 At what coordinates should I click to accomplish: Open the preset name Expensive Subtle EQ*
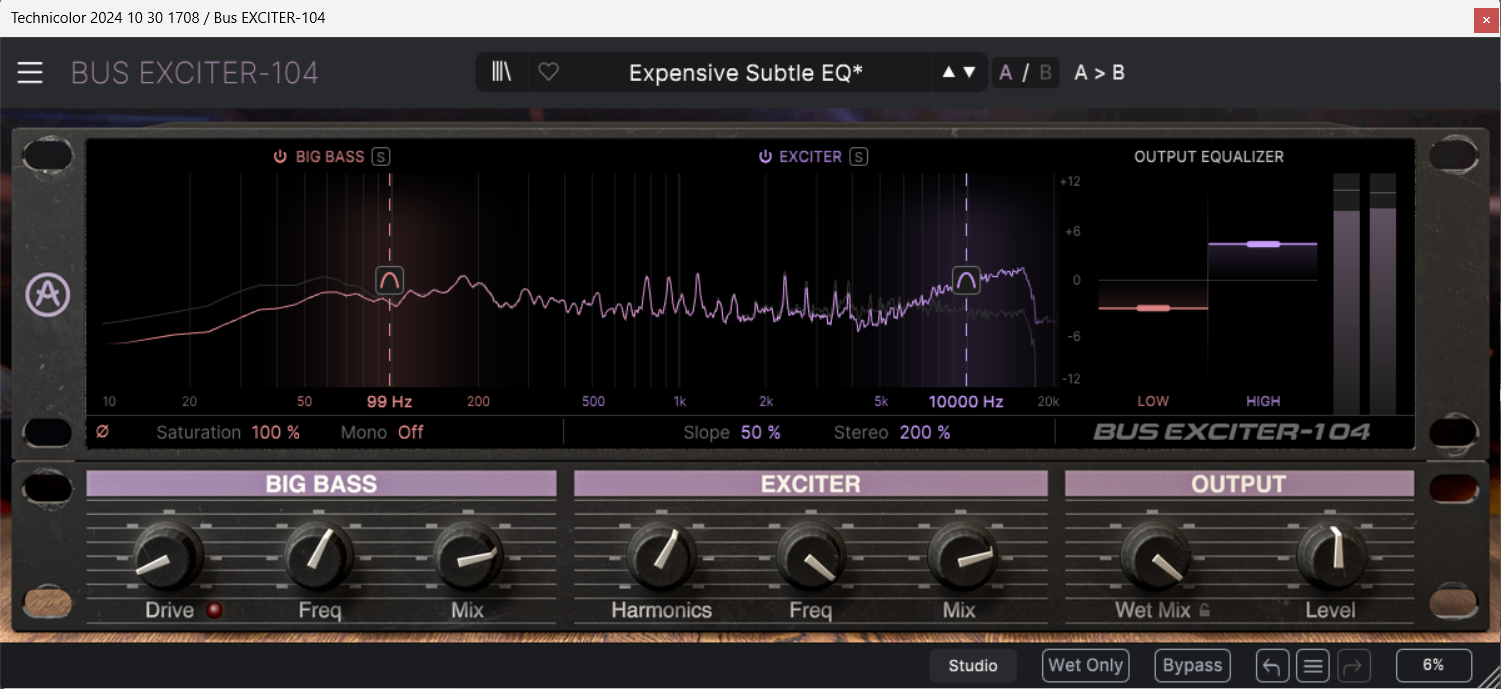[746, 72]
